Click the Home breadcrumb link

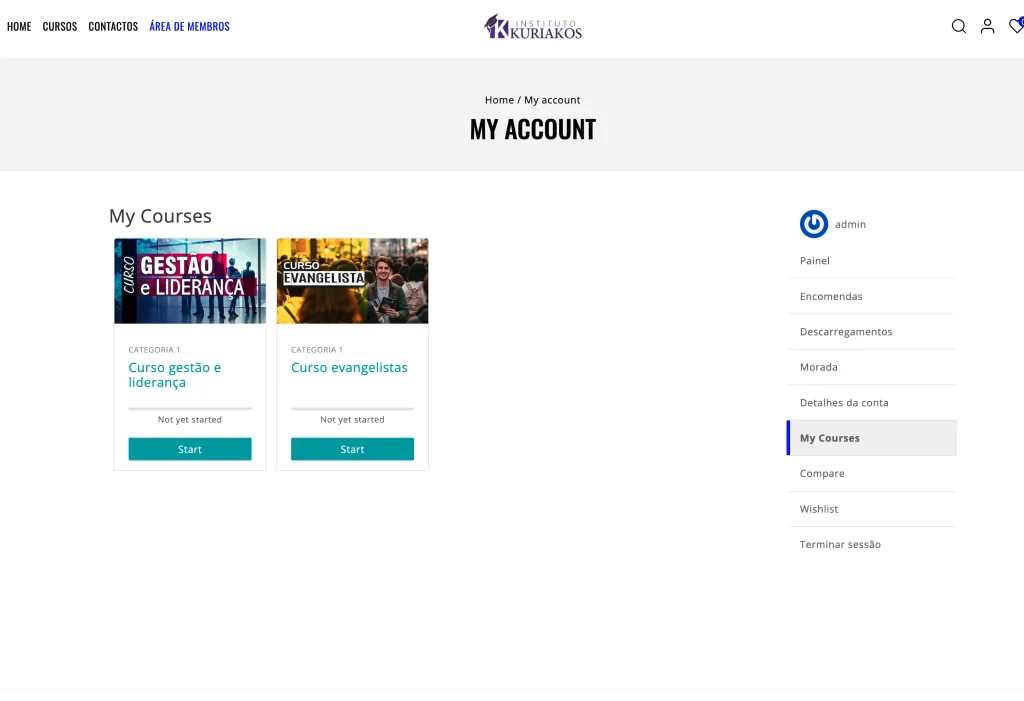(x=499, y=100)
